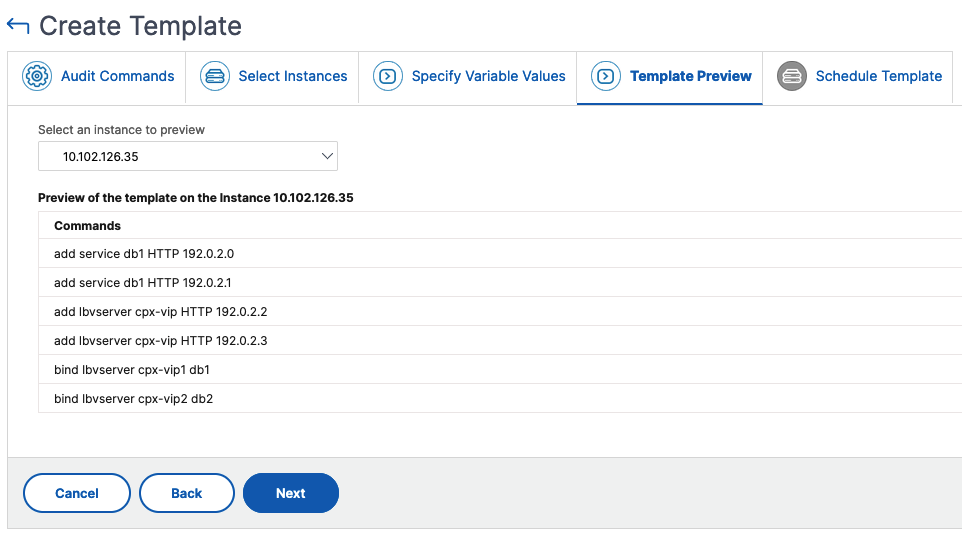
Task: Select the Template Preview tab label
Action: pos(690,76)
